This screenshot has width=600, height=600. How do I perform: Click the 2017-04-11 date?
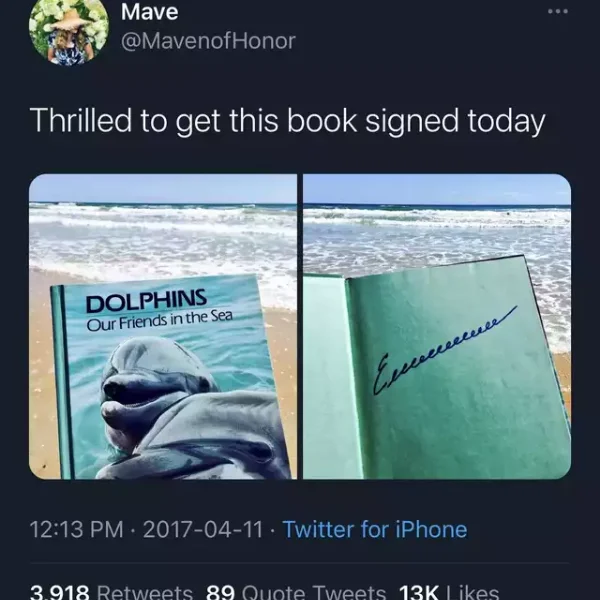[x=203, y=530]
